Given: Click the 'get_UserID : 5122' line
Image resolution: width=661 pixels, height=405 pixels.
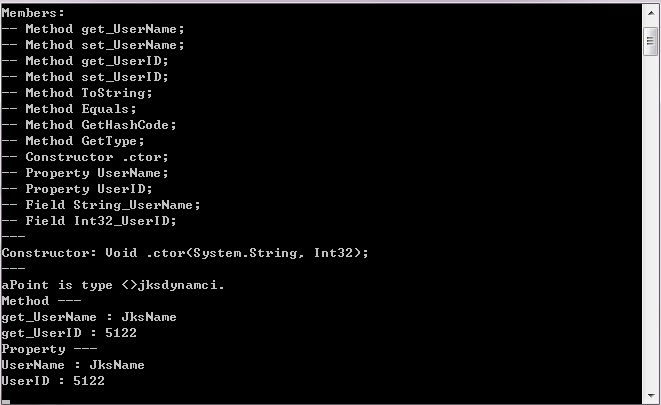Looking at the screenshot, I should 69,333.
